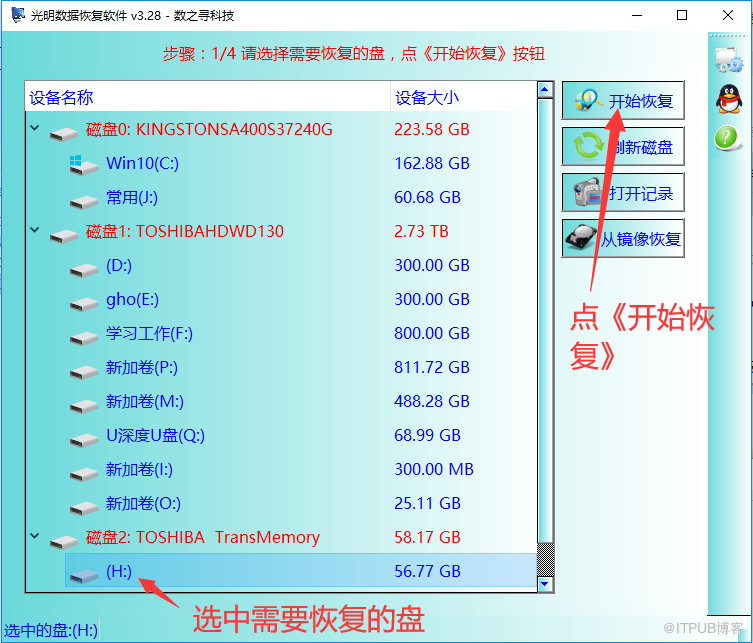
Task: Click the 25.11 GB size value
Action: coord(427,503)
